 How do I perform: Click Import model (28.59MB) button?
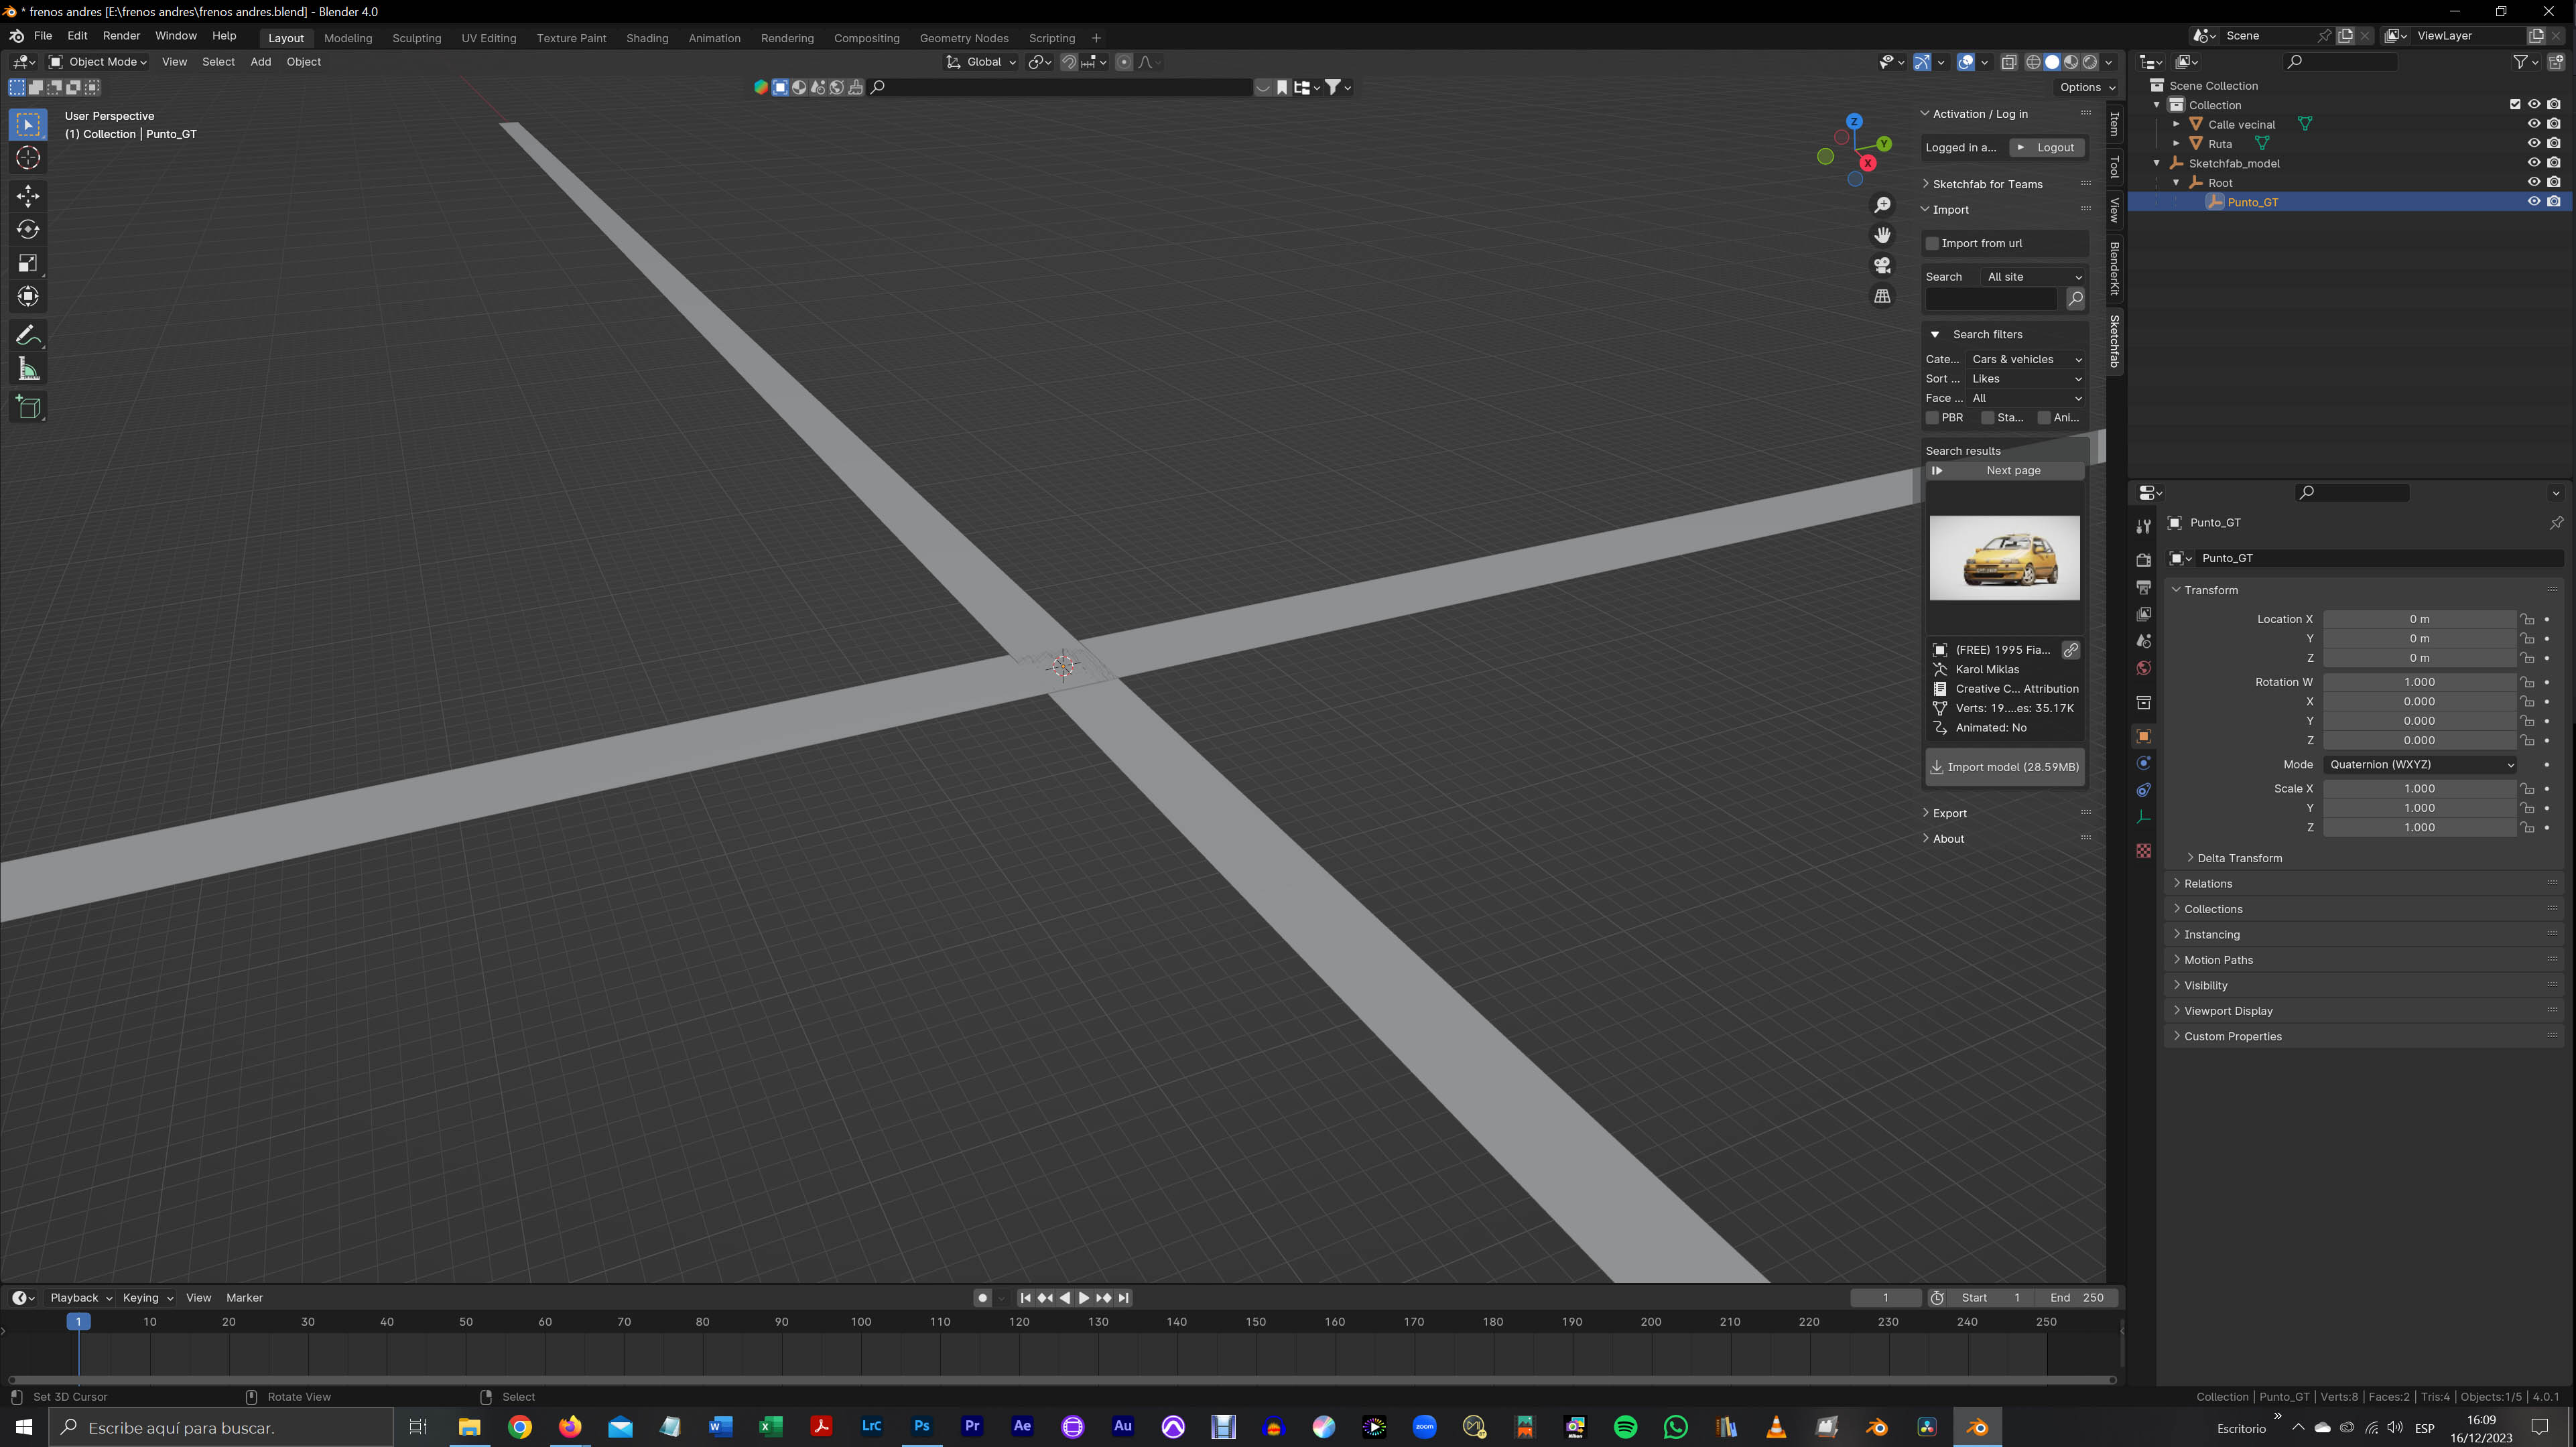(2004, 767)
